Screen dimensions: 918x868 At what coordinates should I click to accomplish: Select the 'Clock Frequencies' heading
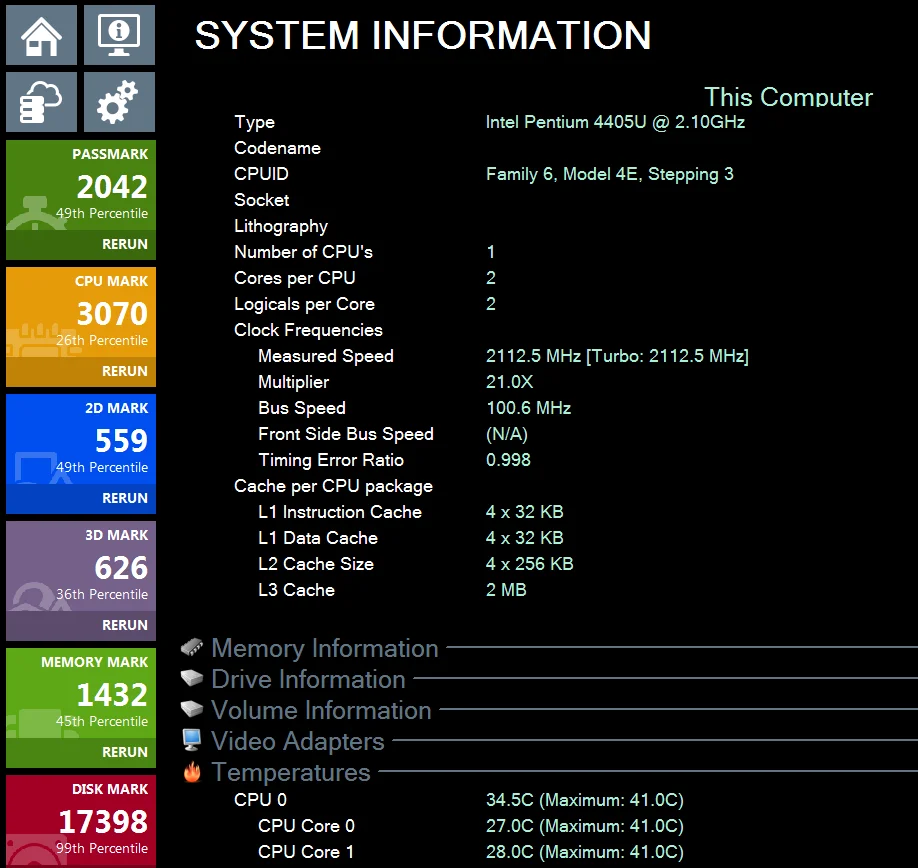309,330
